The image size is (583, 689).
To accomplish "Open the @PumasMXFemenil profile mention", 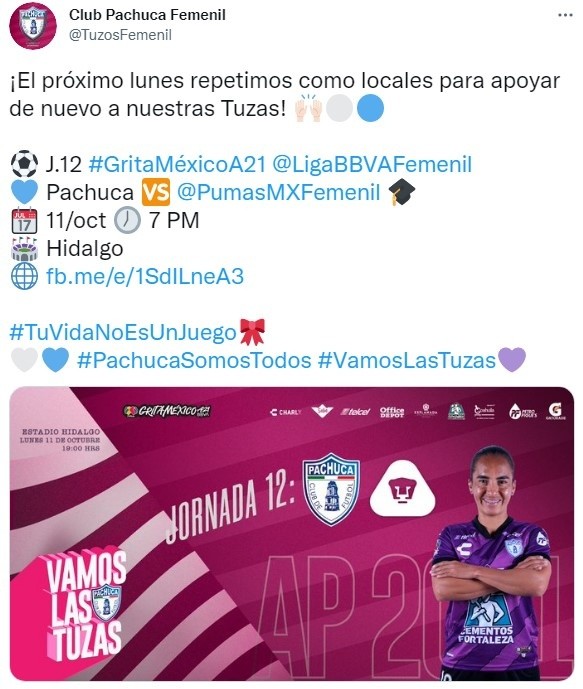I will tap(279, 192).
